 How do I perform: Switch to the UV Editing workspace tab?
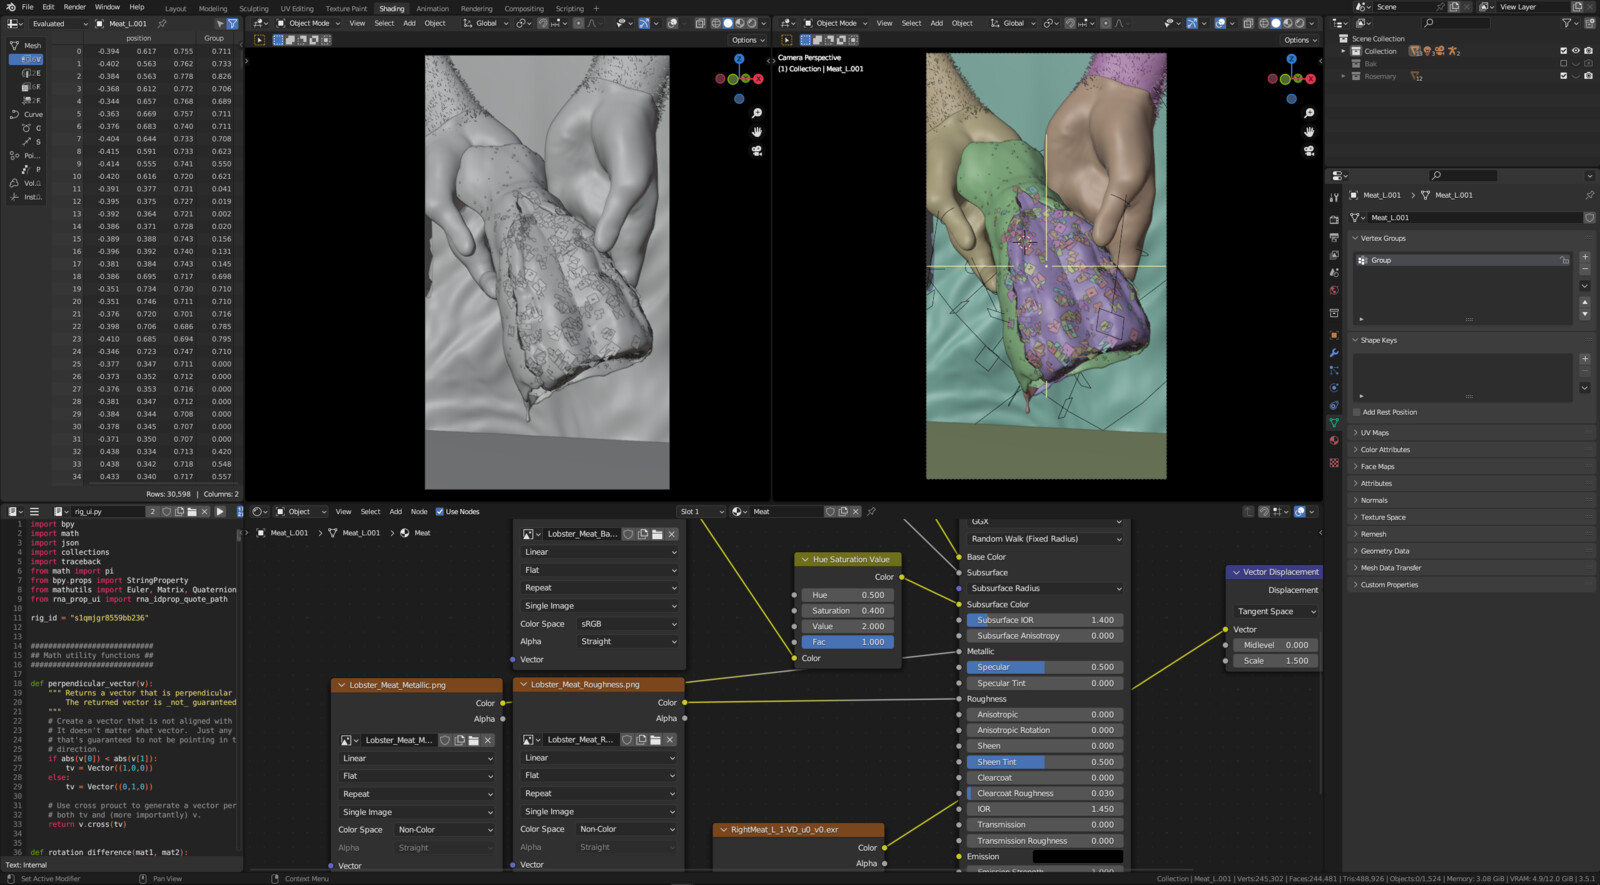coord(297,8)
